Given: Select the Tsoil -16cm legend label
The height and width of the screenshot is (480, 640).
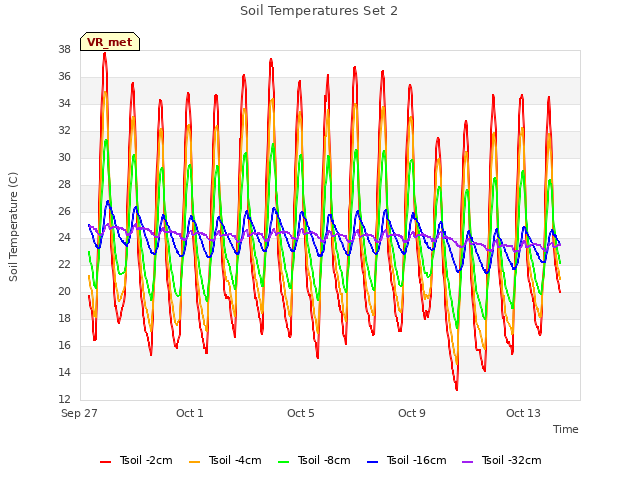Looking at the screenshot, I should [x=416, y=460].
